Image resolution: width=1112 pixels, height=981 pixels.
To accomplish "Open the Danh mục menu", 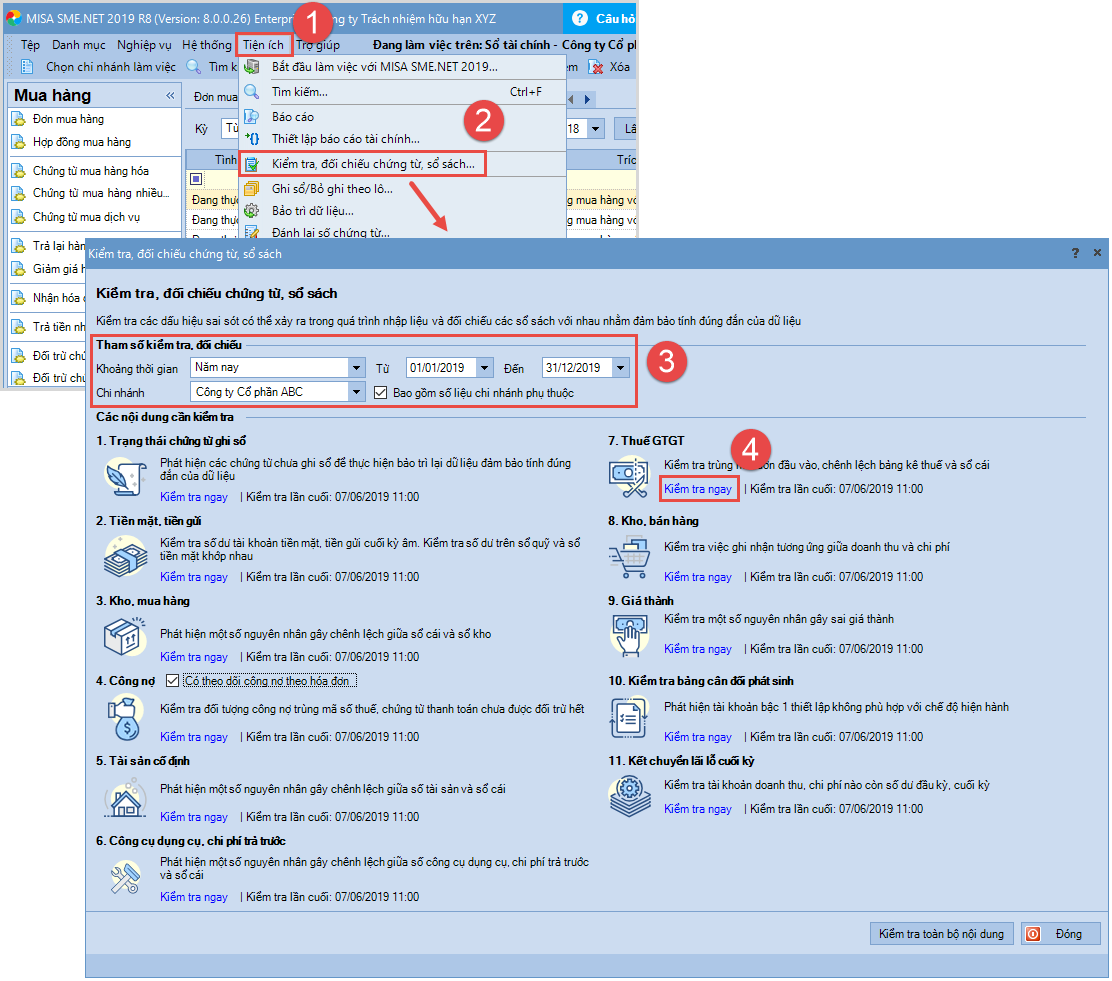I will [x=79, y=45].
